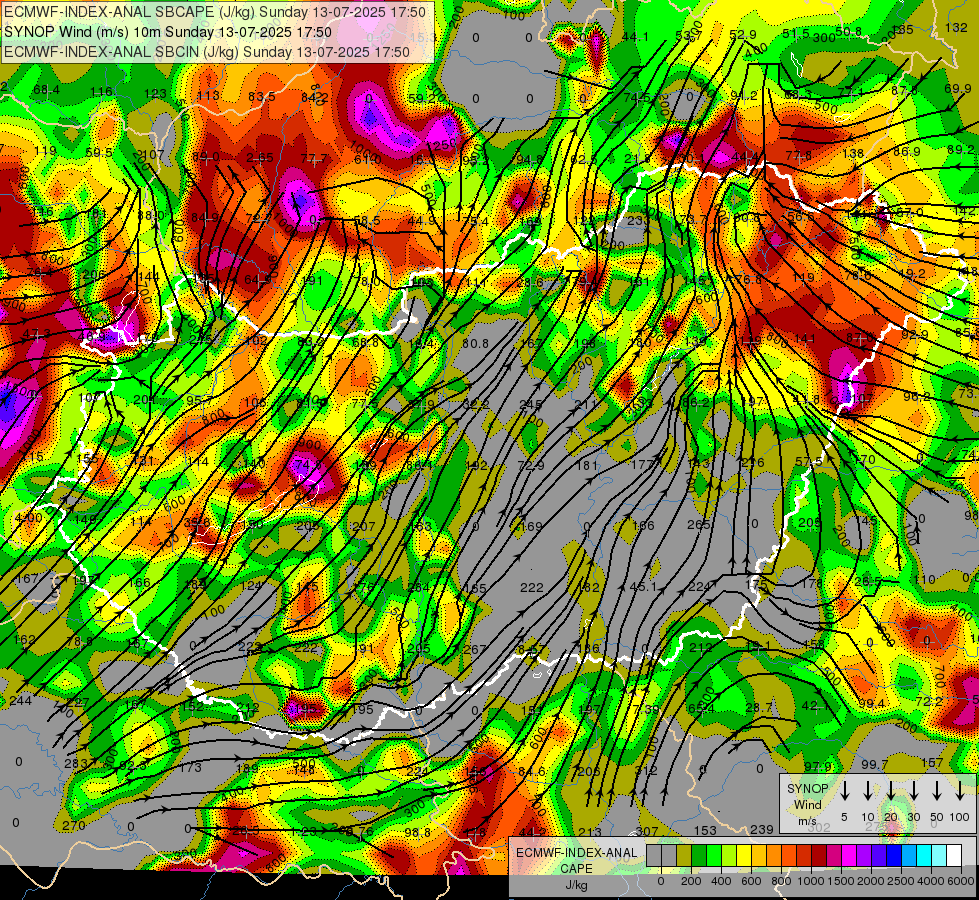Image resolution: width=979 pixels, height=900 pixels.
Task: Click the 1500 tick label on CAPE scale
Action: pos(841,881)
